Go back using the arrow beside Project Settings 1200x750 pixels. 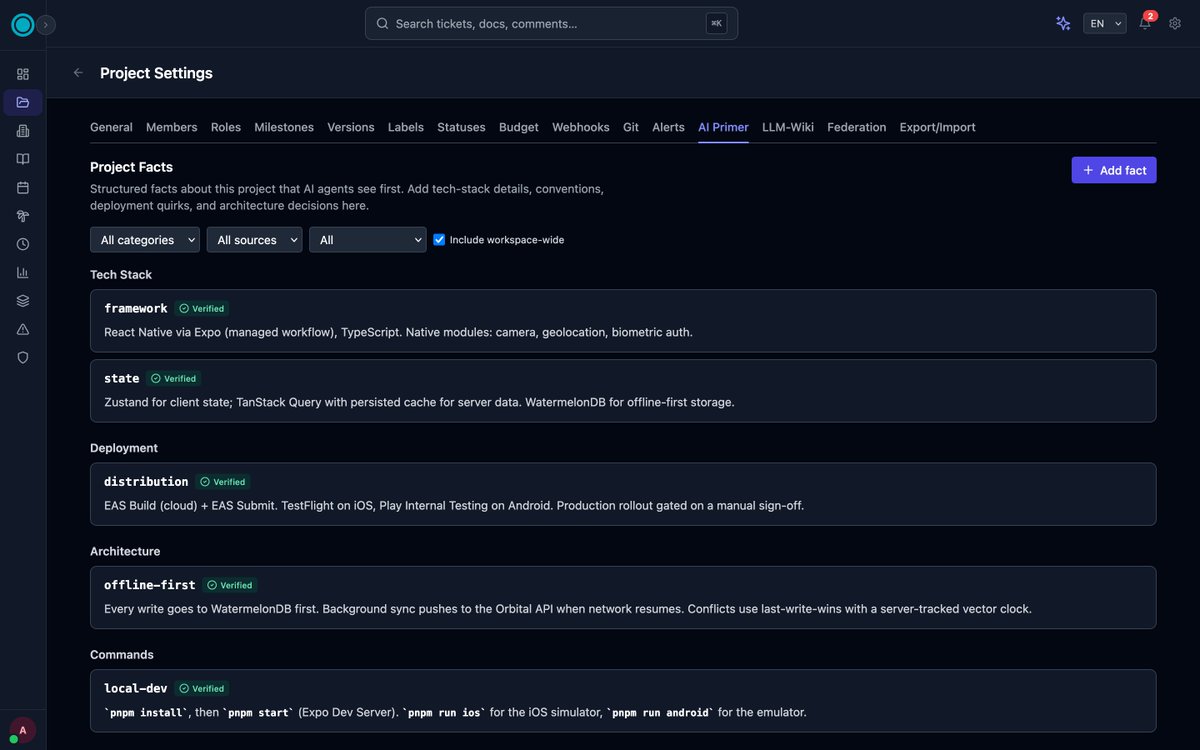[x=78, y=73]
